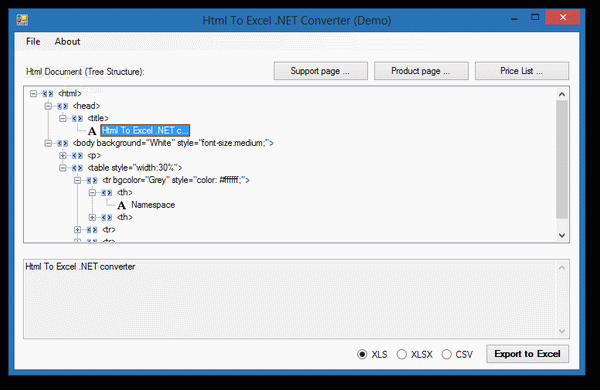Select the Namespace text node

click(153, 205)
